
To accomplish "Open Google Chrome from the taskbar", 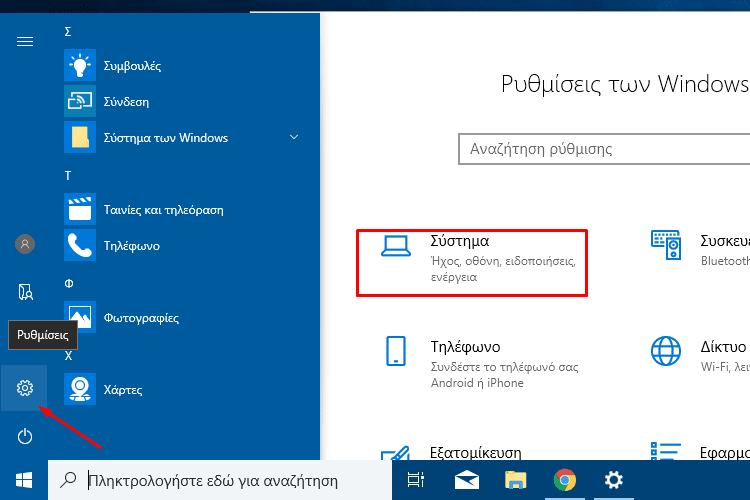I will point(565,480).
